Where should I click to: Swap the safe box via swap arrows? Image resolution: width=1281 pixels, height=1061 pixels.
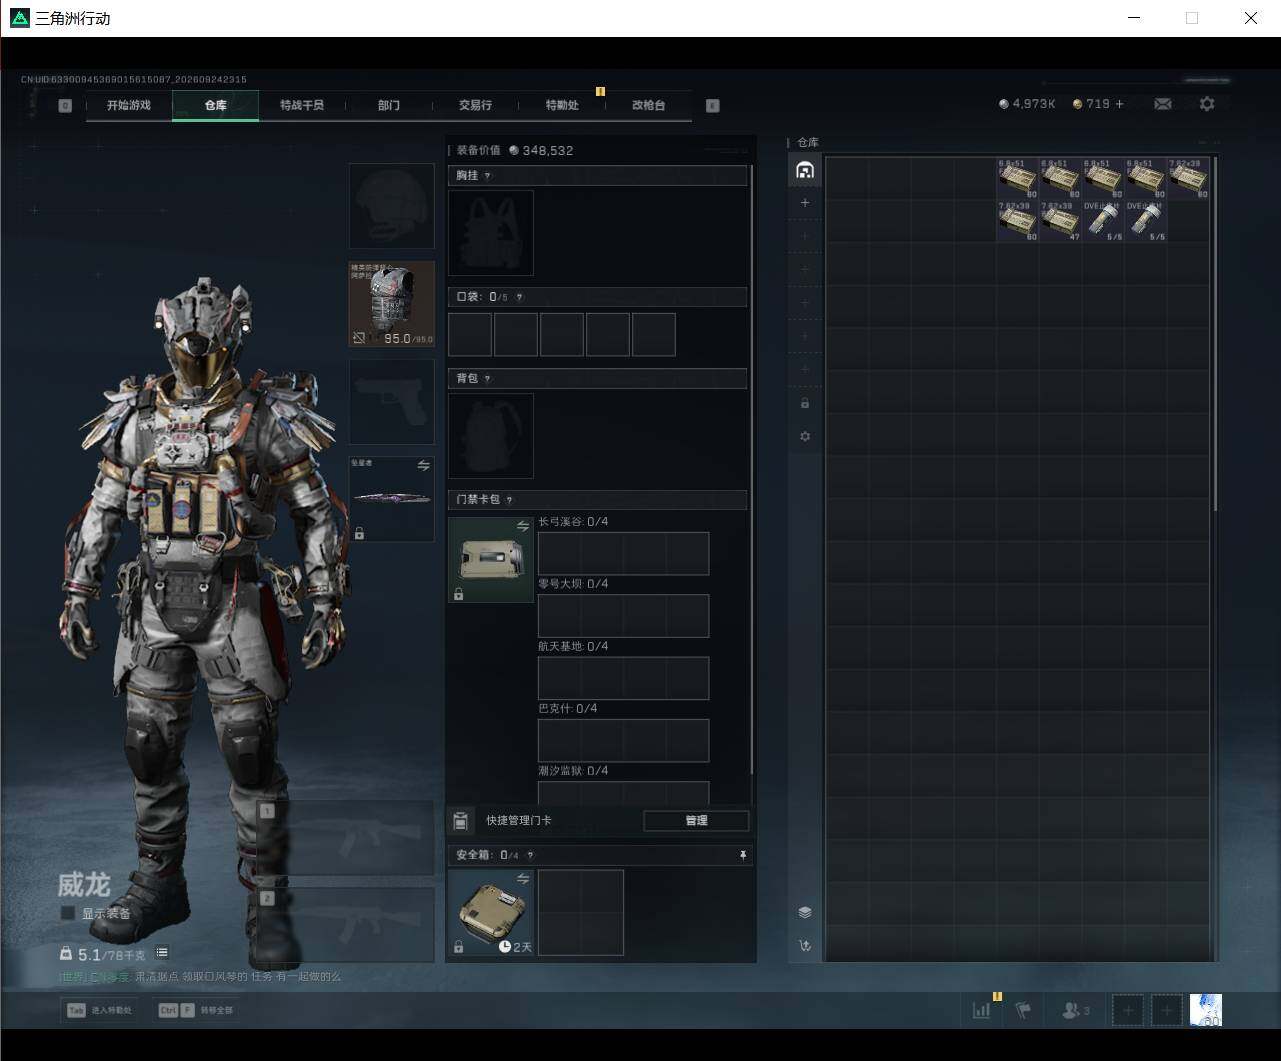(x=522, y=879)
